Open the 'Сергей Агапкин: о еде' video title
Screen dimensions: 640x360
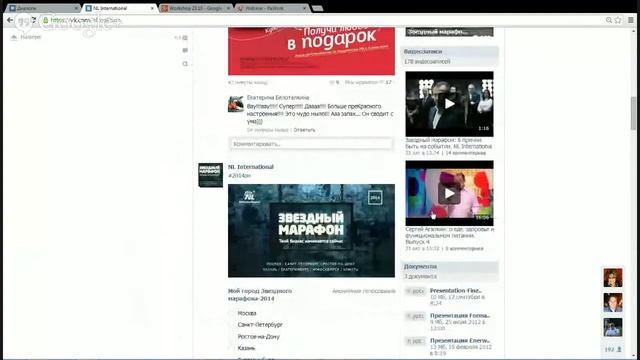tap(449, 236)
